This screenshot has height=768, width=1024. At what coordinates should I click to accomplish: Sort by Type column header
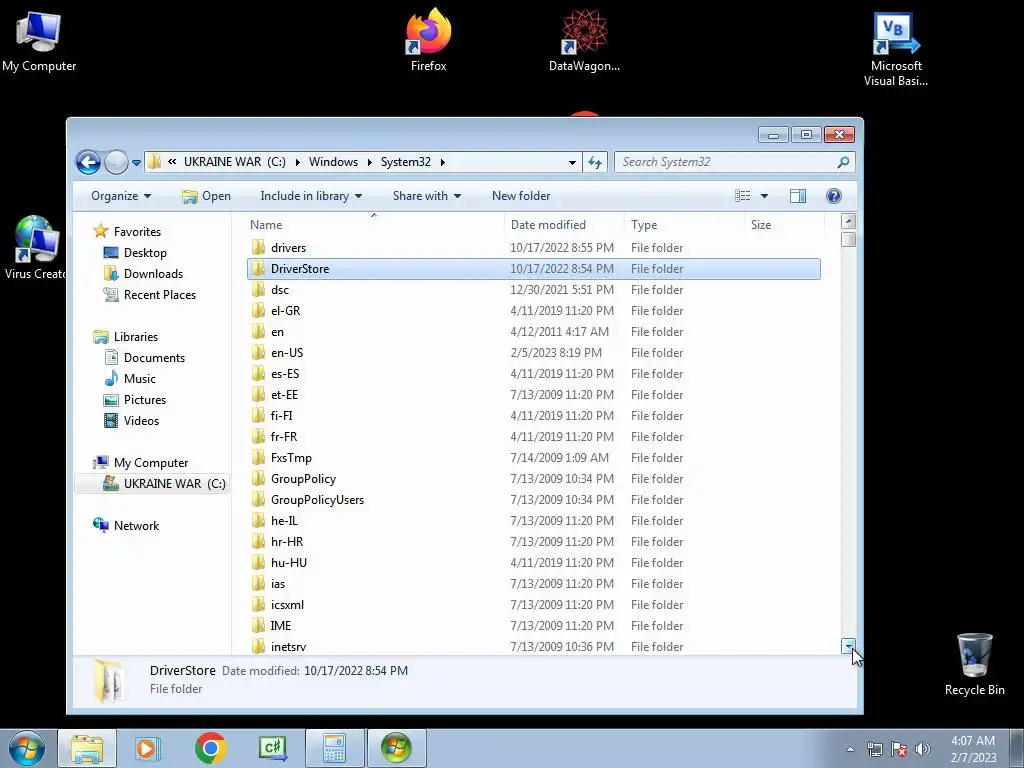(x=684, y=225)
